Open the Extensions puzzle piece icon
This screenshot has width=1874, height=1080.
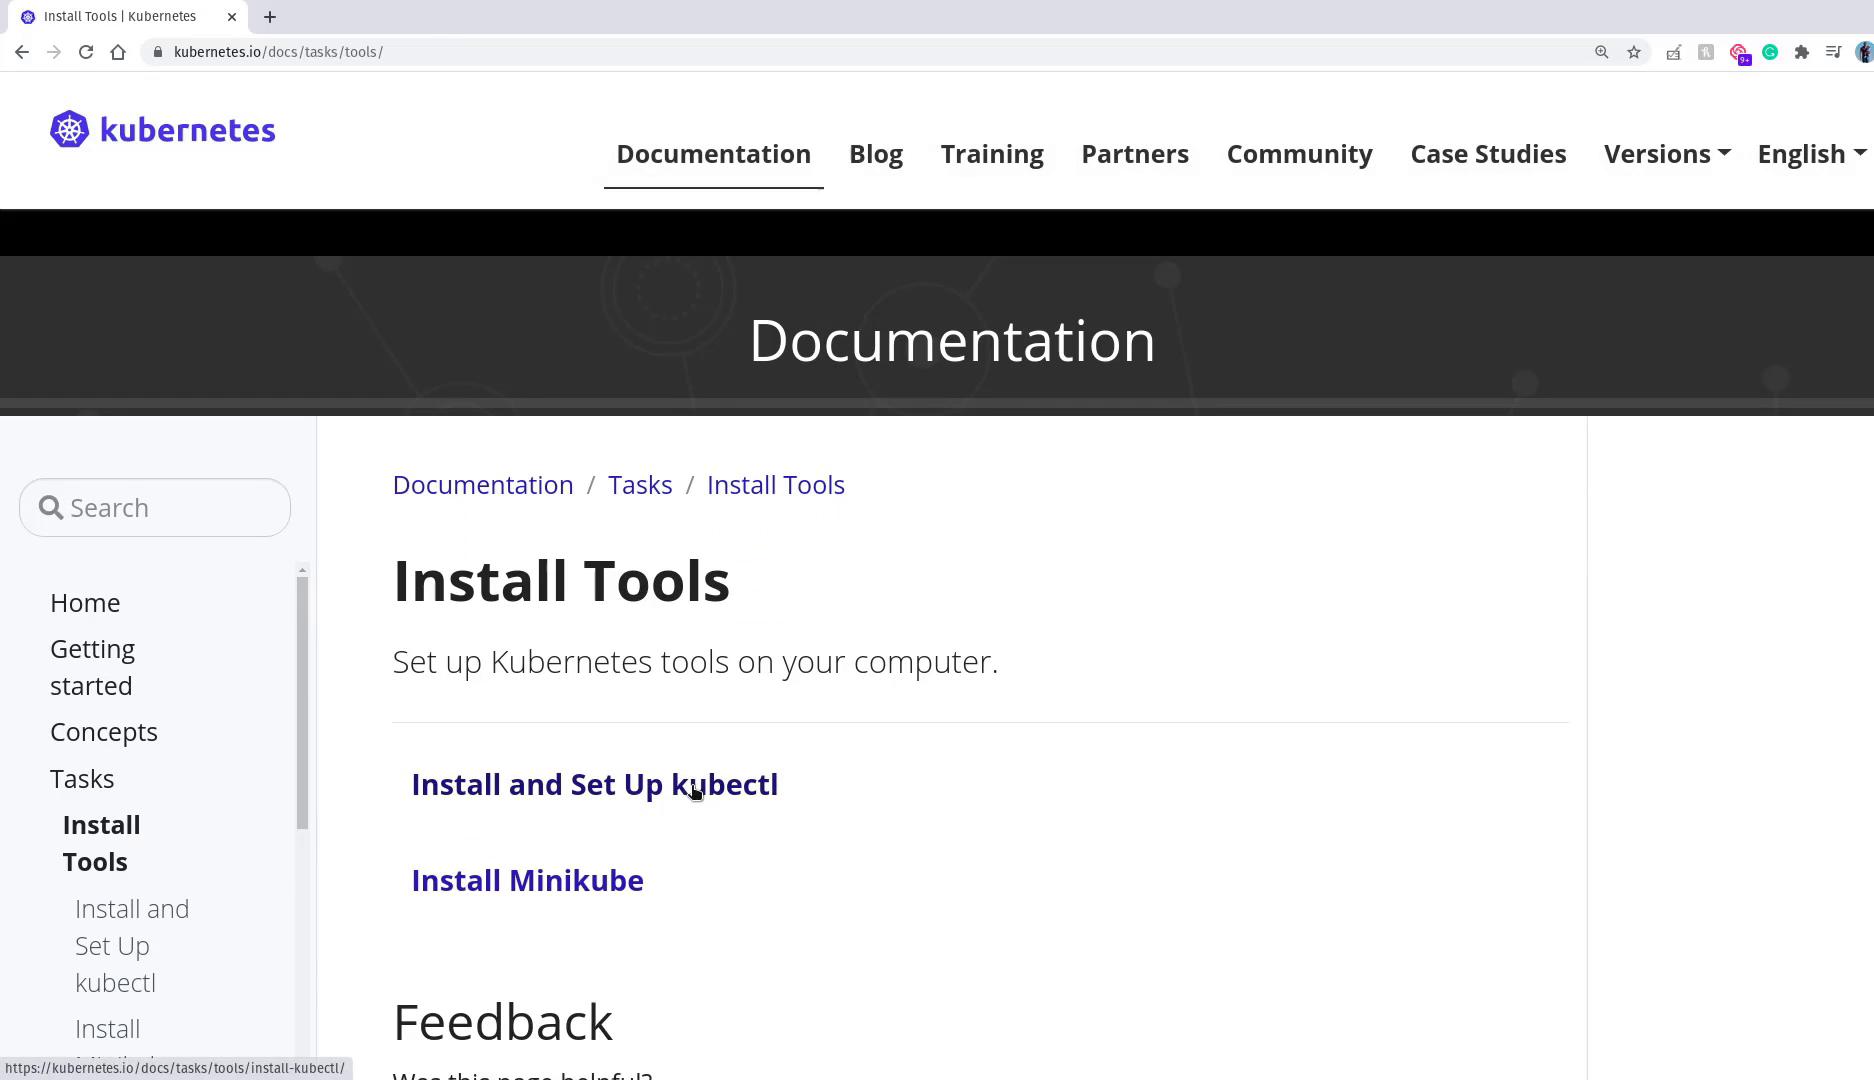click(x=1802, y=52)
